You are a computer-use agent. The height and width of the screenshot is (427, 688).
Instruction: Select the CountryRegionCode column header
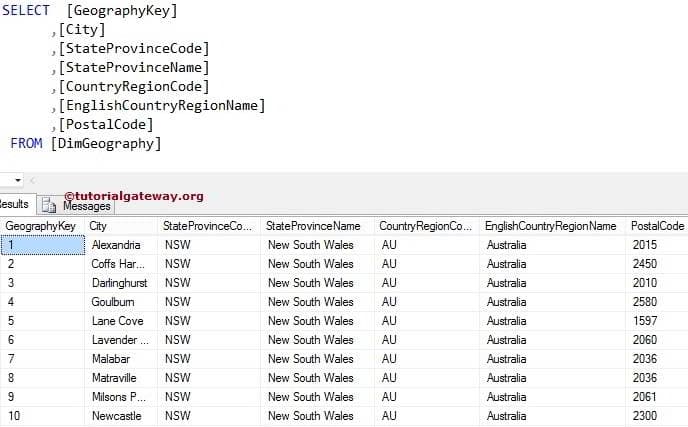[x=425, y=226]
